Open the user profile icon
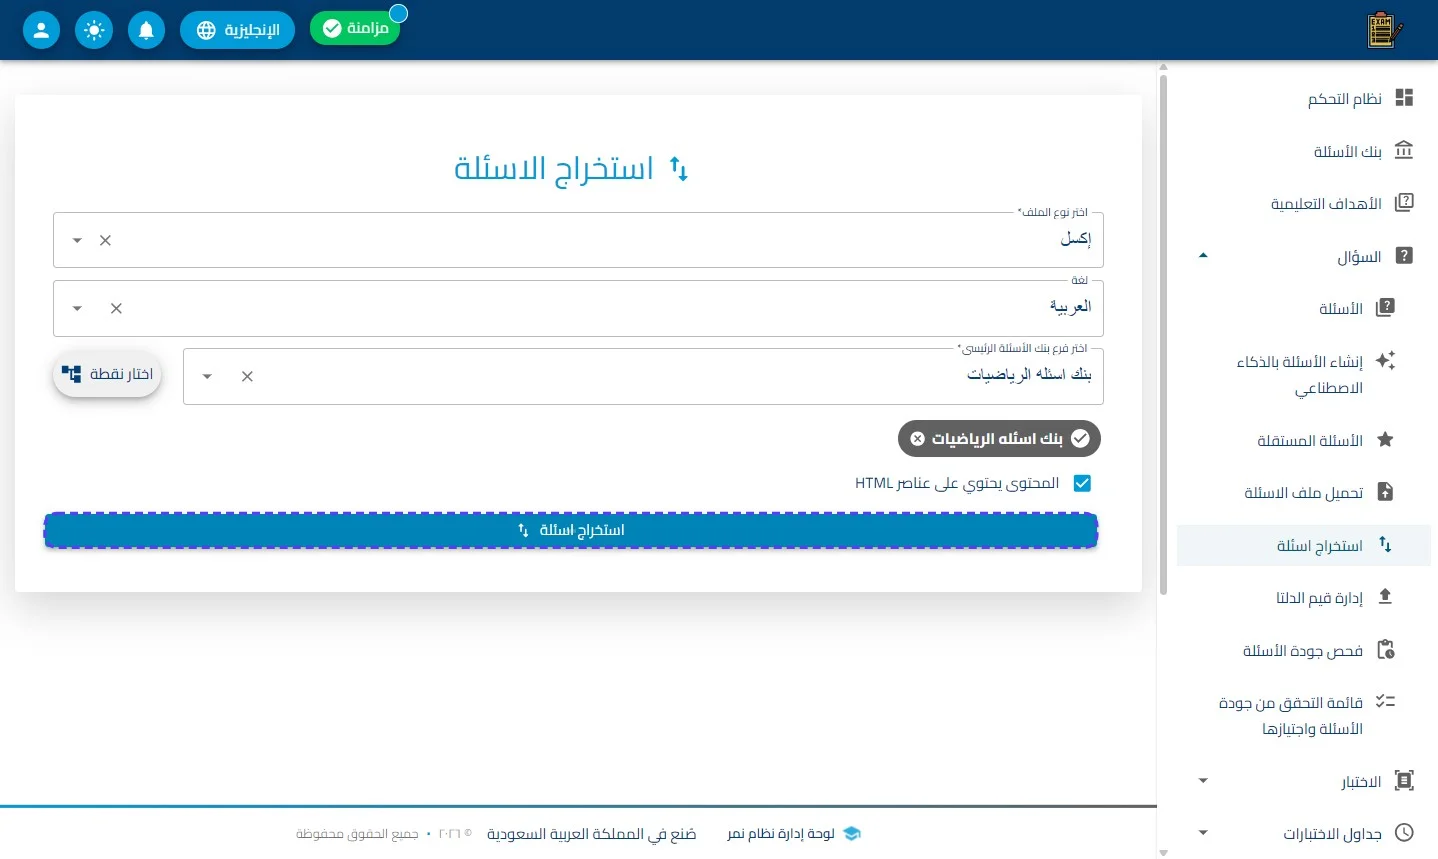The image size is (1438, 859). (x=41, y=30)
